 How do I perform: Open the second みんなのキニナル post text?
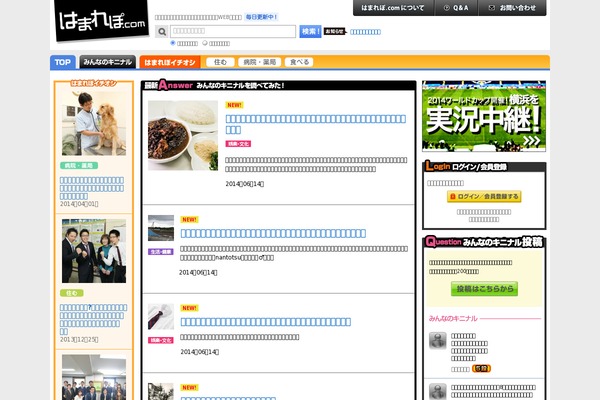(493, 391)
